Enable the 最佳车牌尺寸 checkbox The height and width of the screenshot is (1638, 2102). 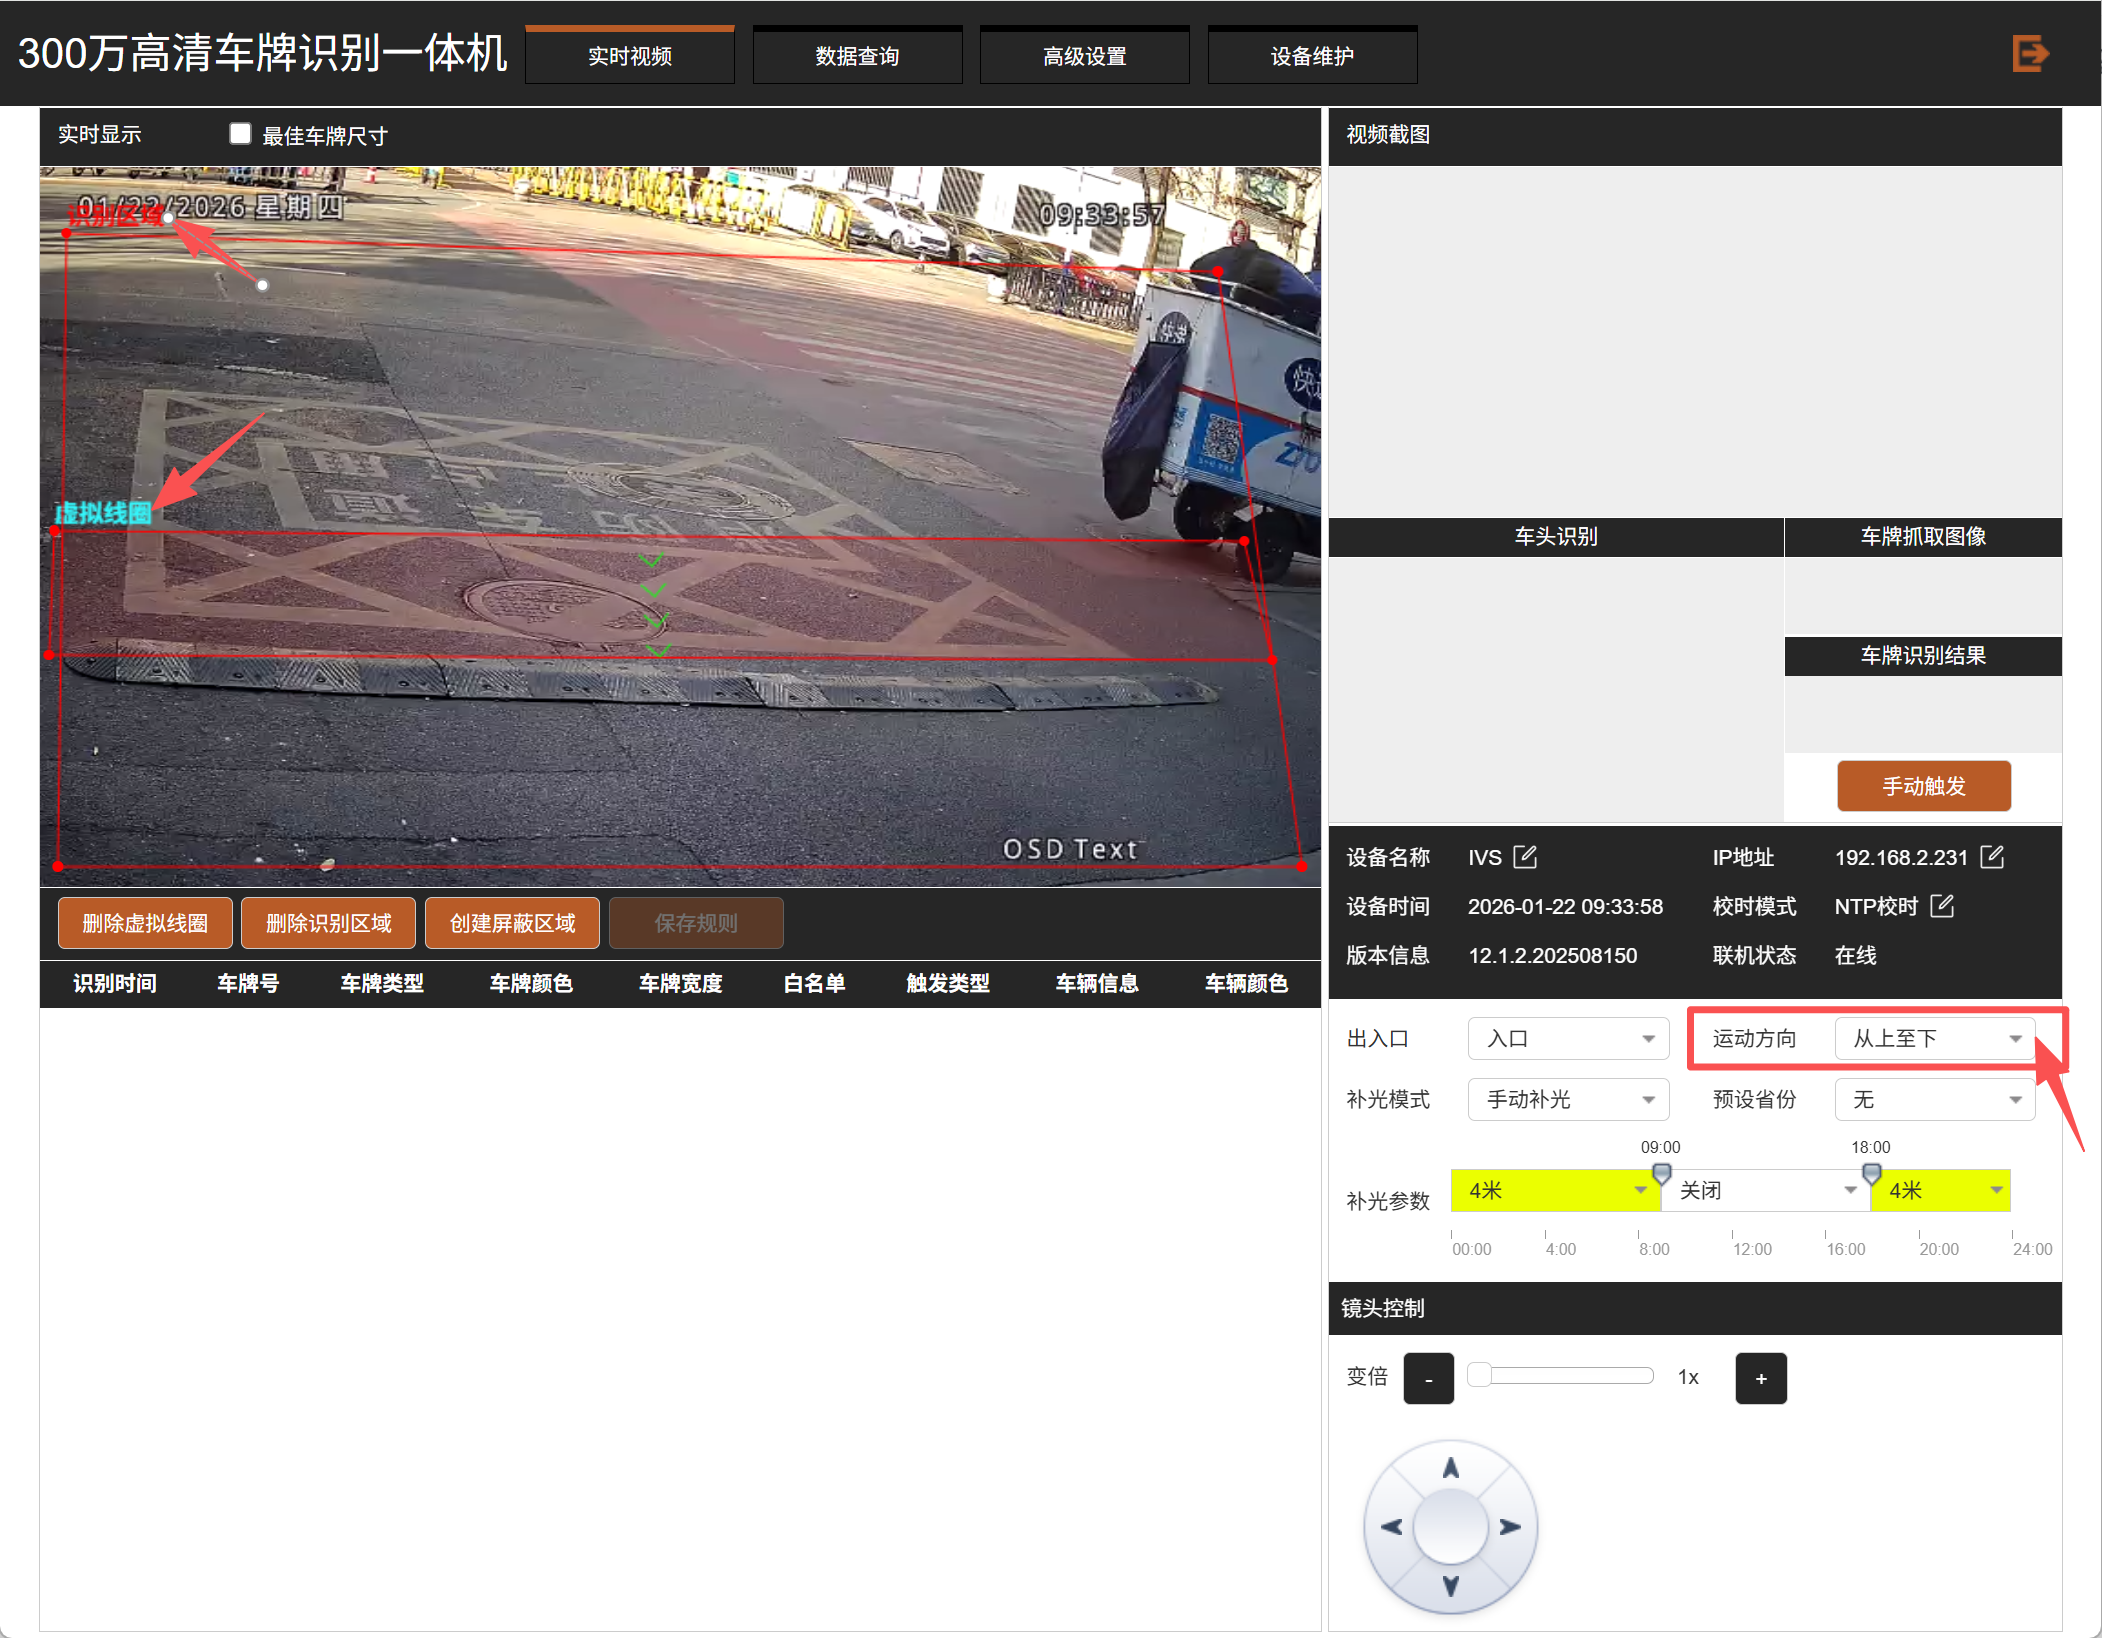(x=240, y=134)
